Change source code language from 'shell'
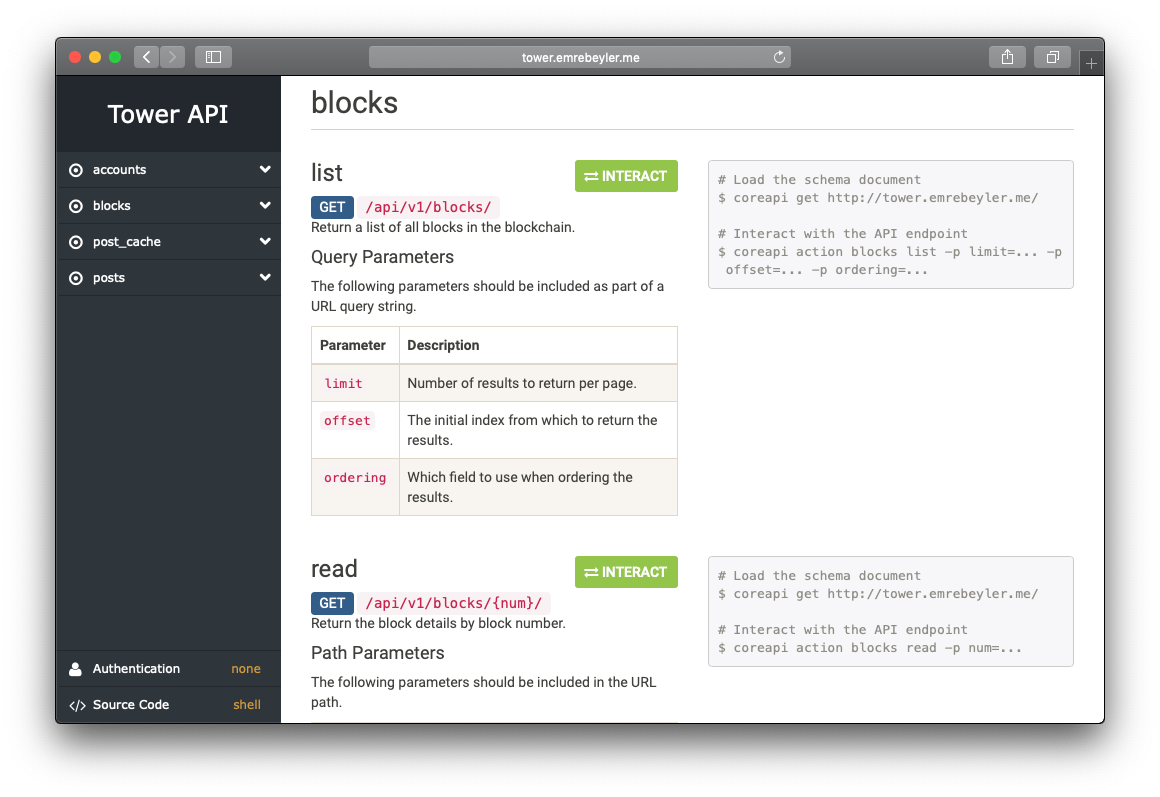 247,704
